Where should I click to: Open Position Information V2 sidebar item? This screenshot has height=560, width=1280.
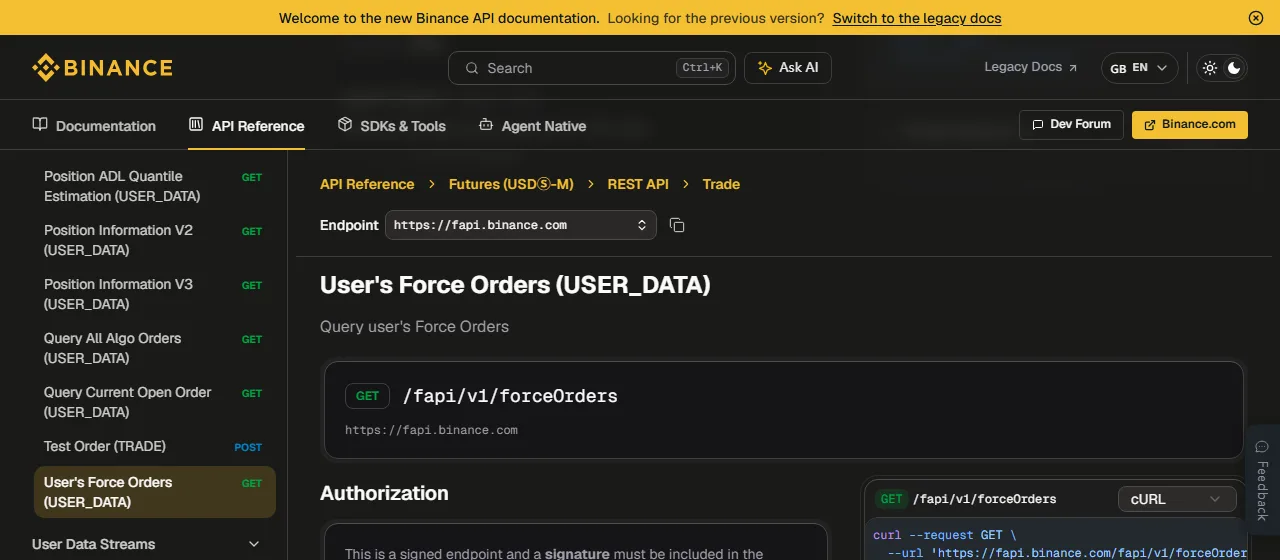click(x=155, y=240)
